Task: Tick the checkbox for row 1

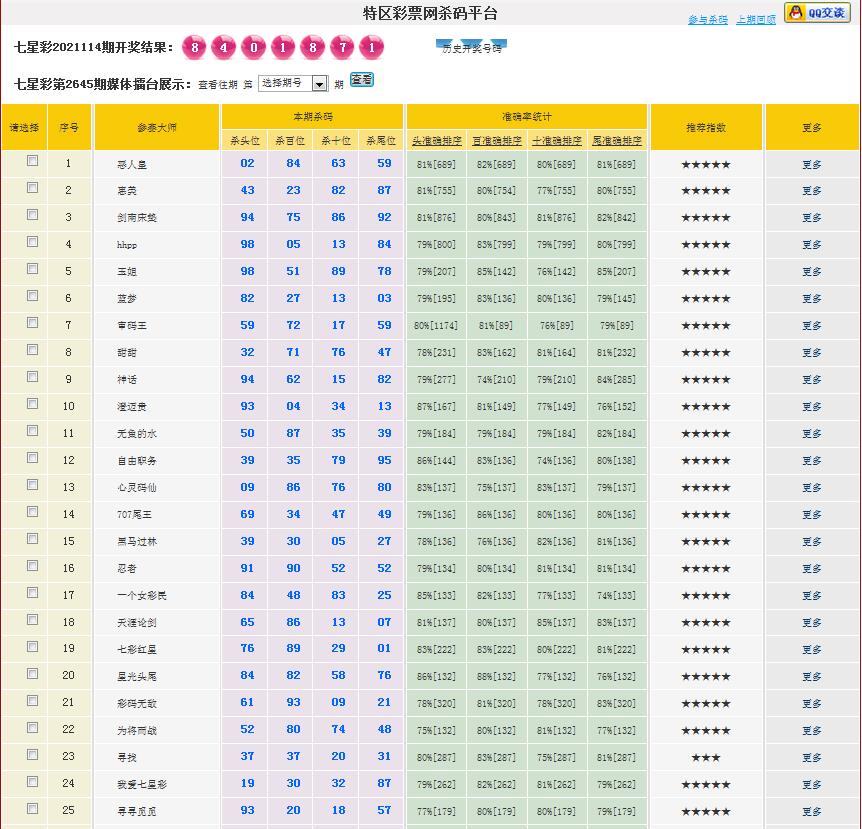Action: 33,161
